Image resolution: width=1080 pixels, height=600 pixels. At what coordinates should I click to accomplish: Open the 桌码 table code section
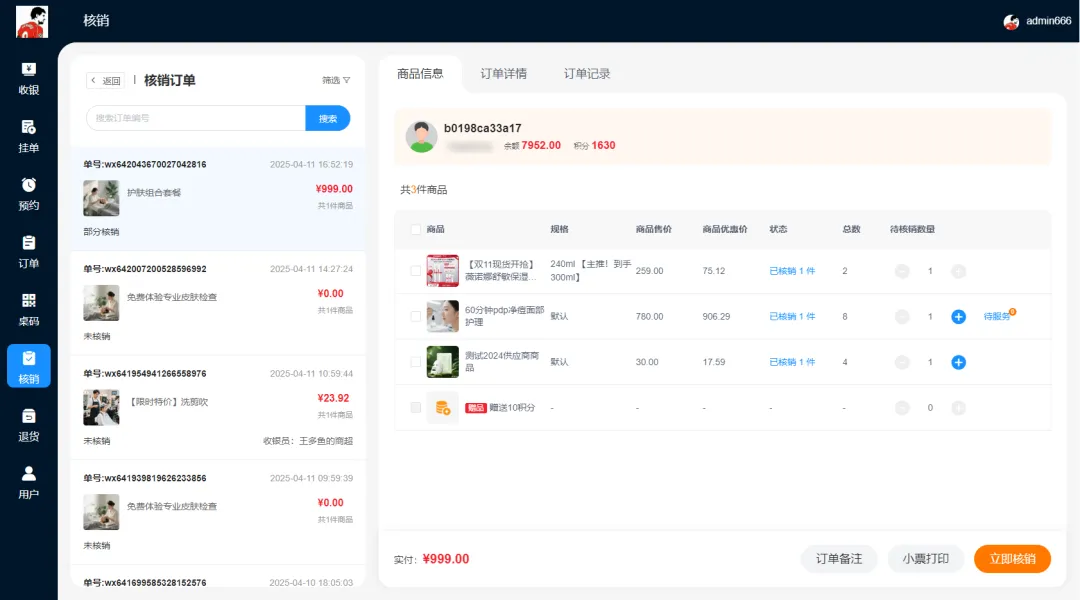click(28, 310)
